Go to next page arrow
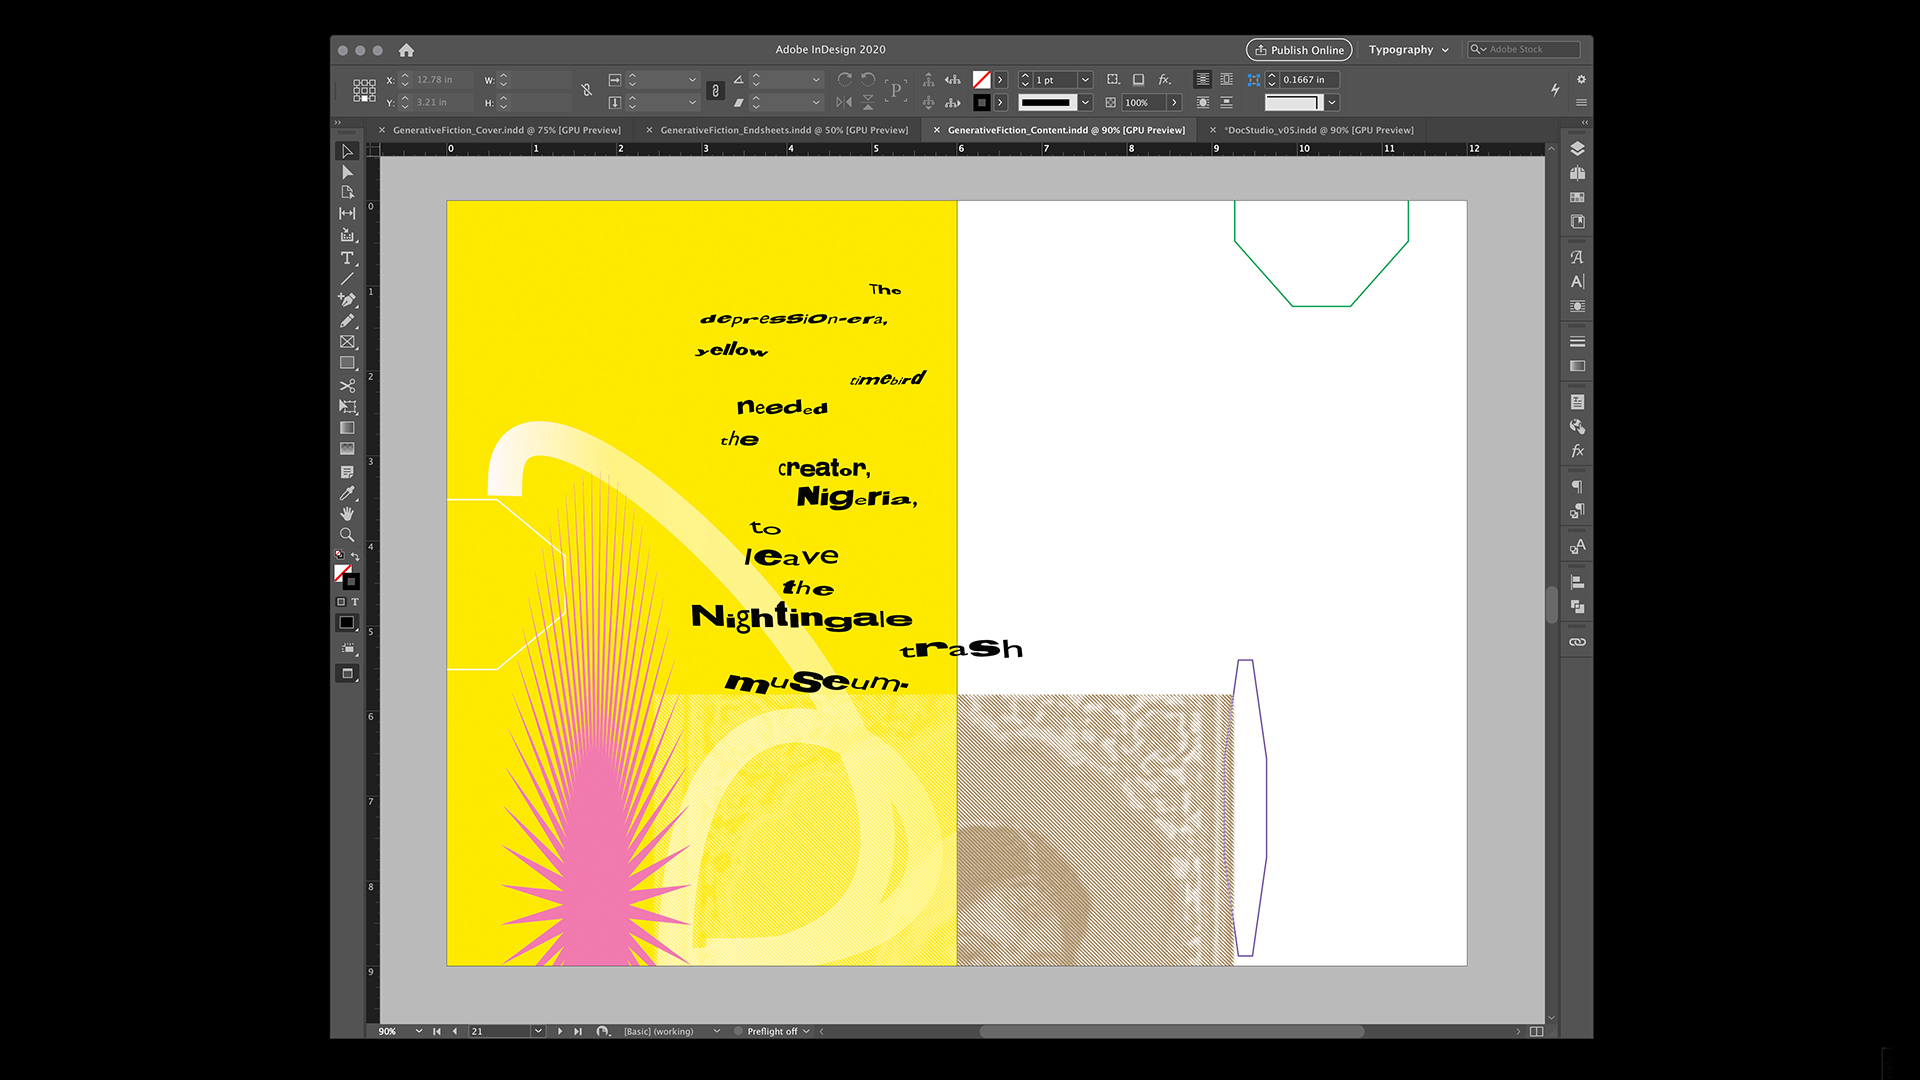This screenshot has height=1080, width=1920. pos(560,1031)
